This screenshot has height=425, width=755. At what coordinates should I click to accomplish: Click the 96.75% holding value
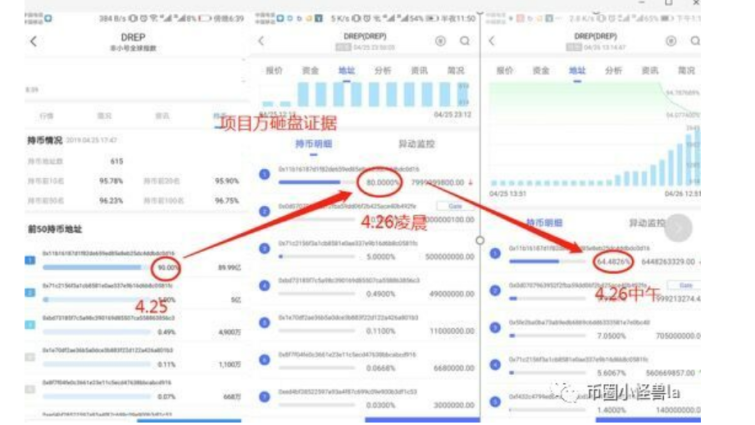point(227,201)
